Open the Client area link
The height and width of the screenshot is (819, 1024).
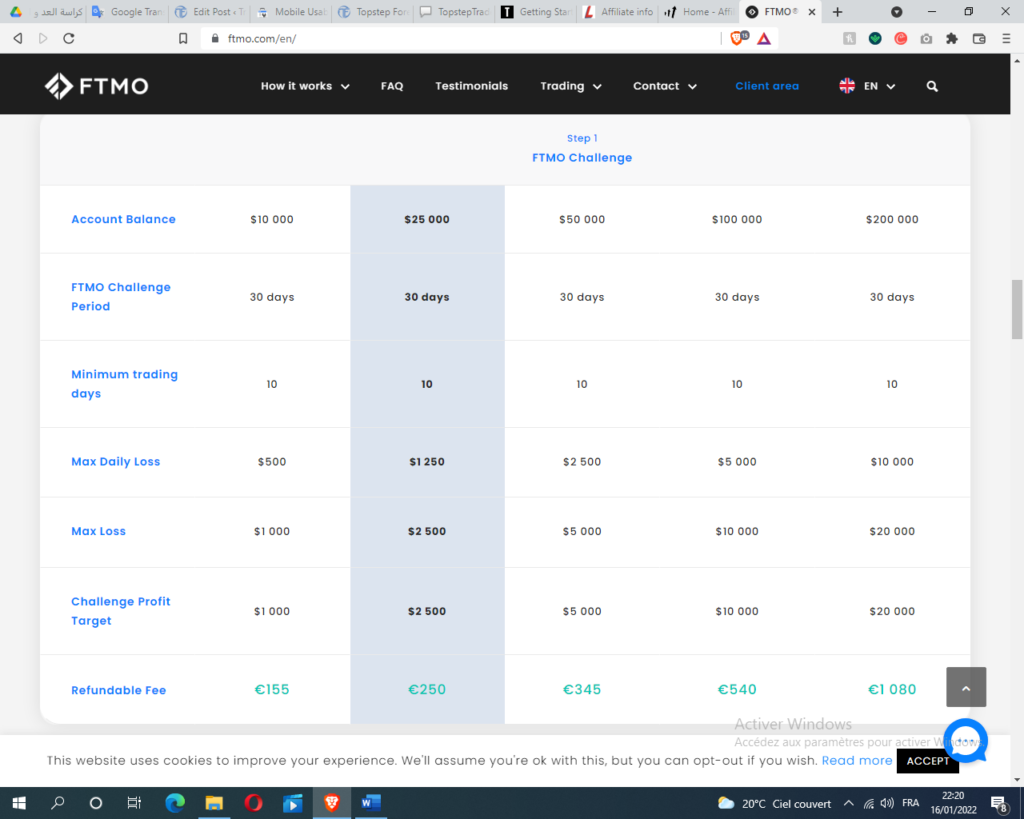point(767,86)
